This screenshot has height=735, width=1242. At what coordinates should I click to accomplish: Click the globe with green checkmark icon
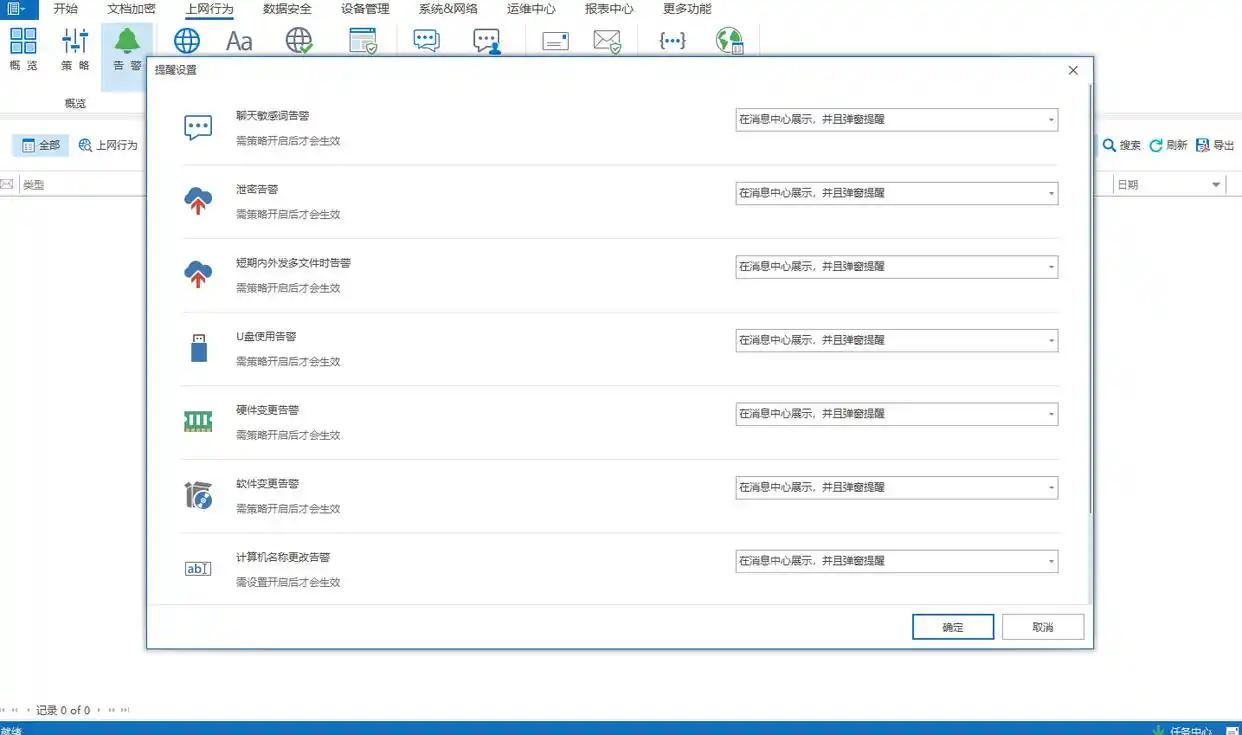click(x=299, y=41)
